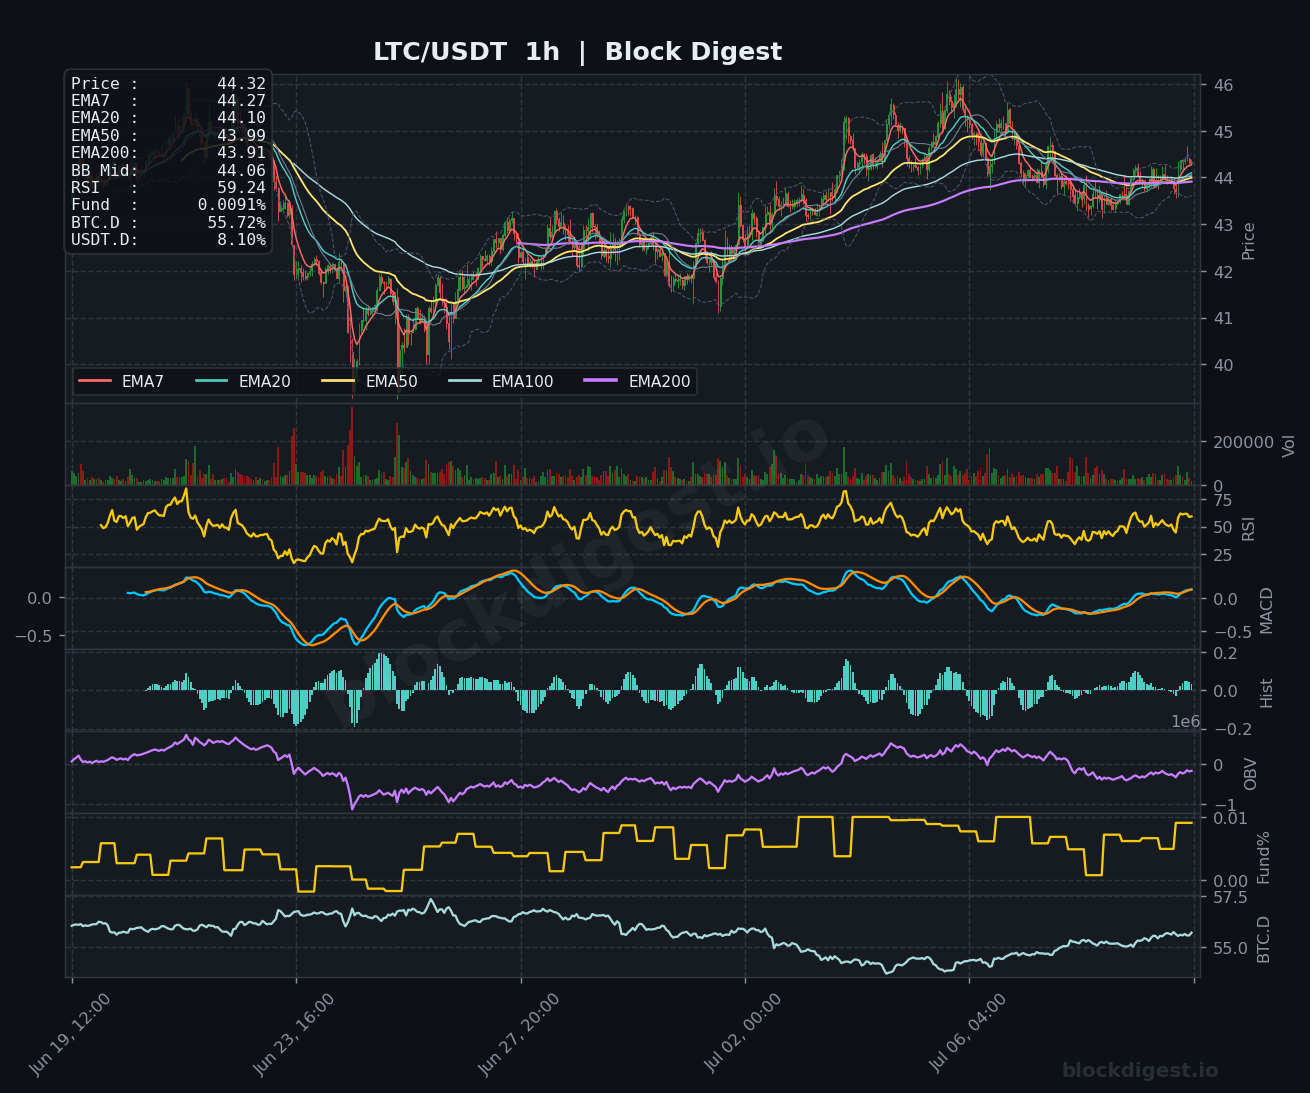Click the Fund% axis label
1310x1093 pixels.
coord(1264,857)
